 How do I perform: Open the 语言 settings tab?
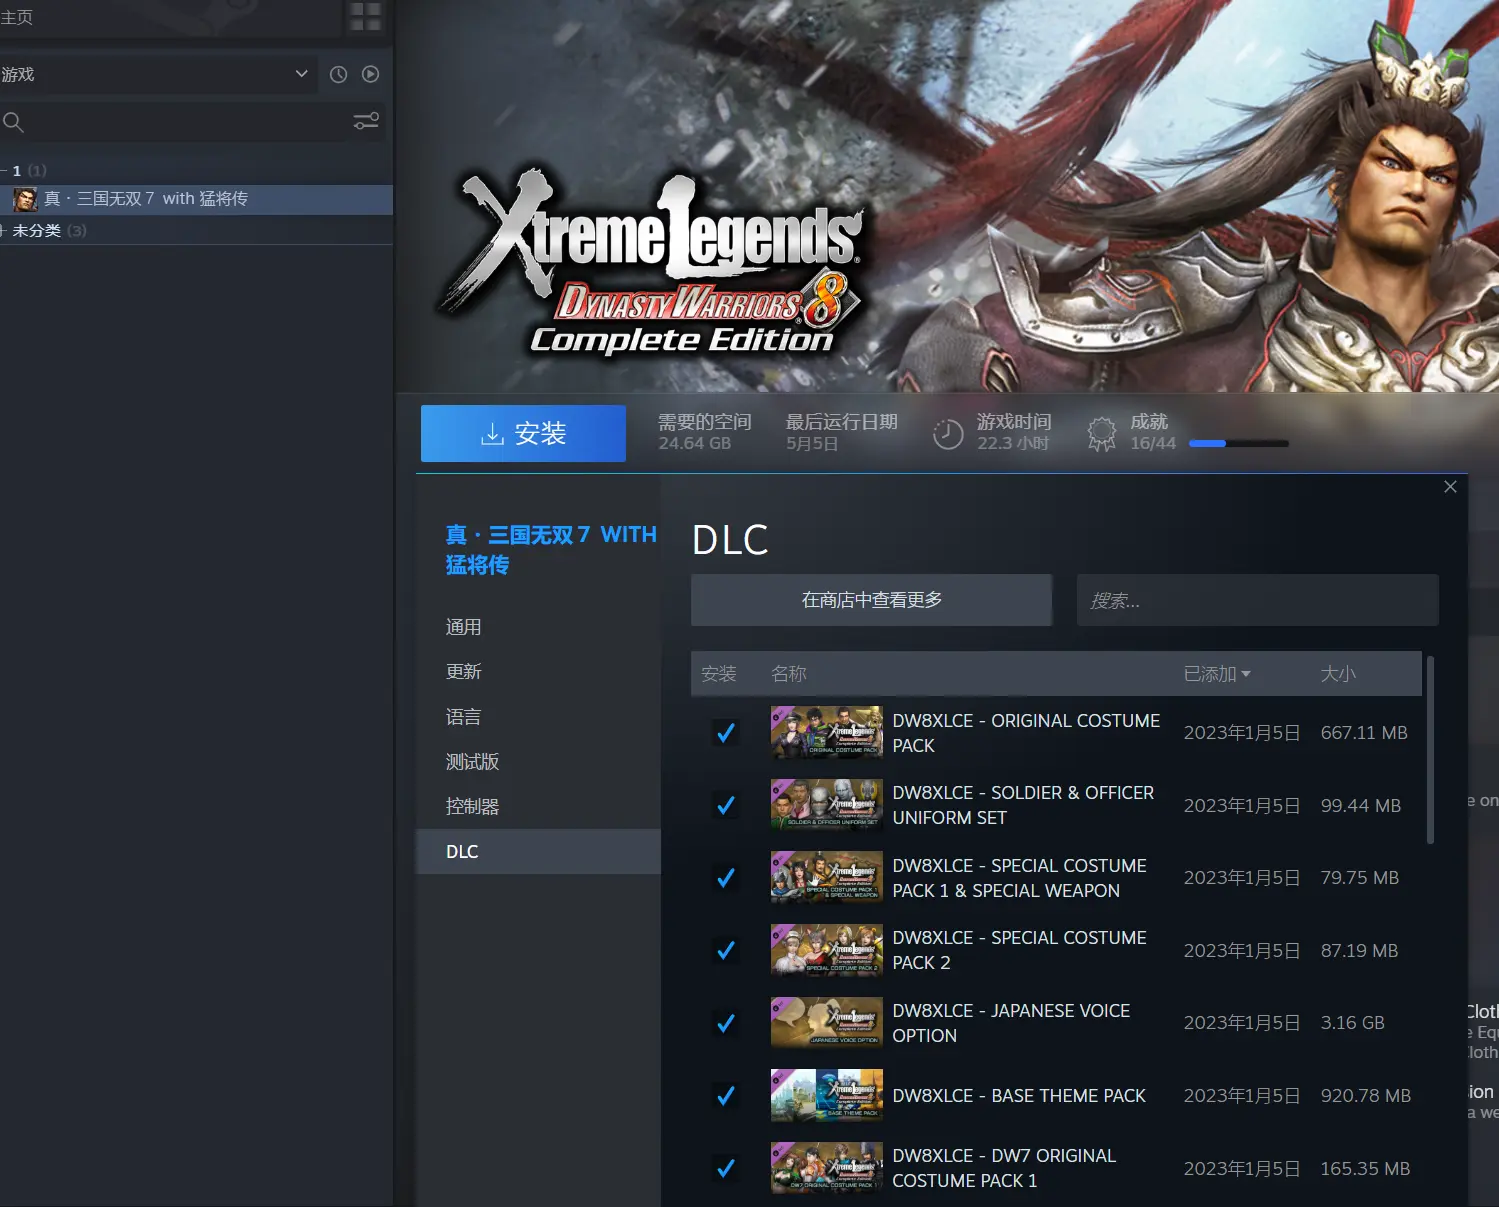(538, 717)
